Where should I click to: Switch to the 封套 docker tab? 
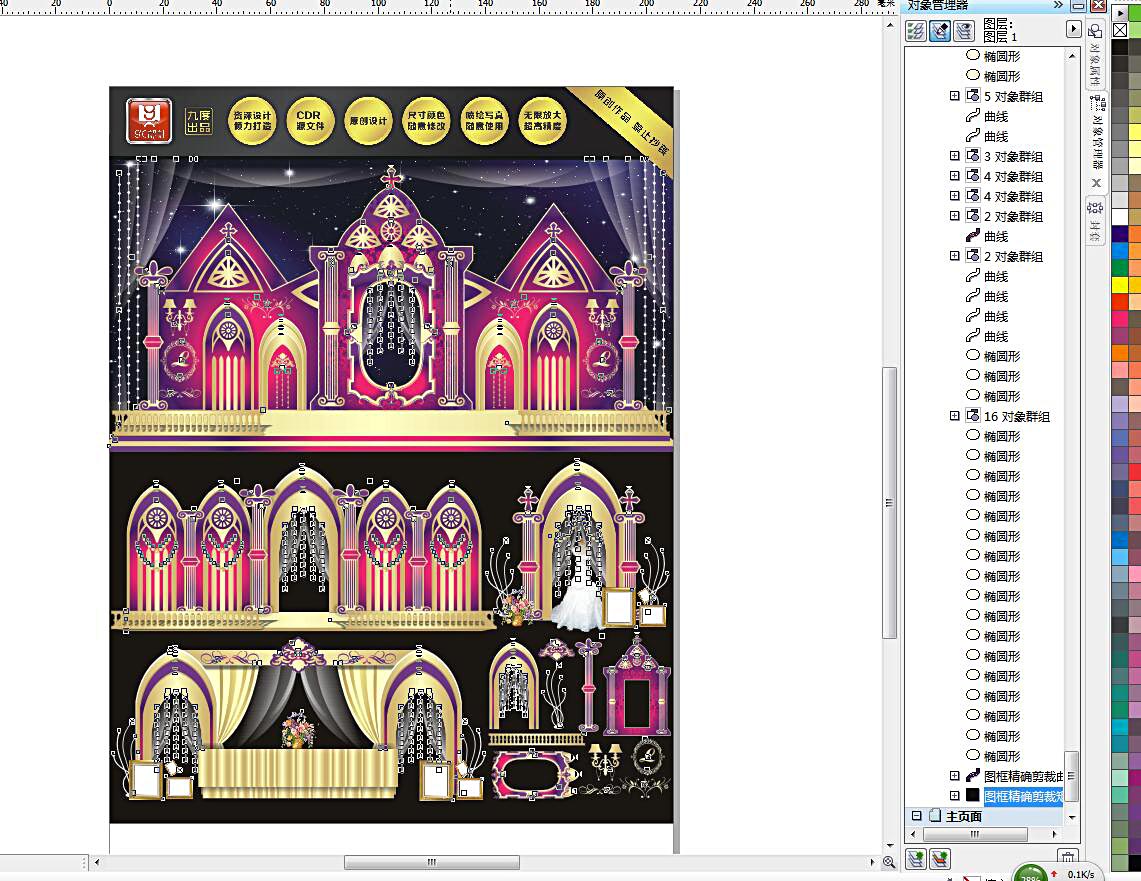(x=1095, y=222)
